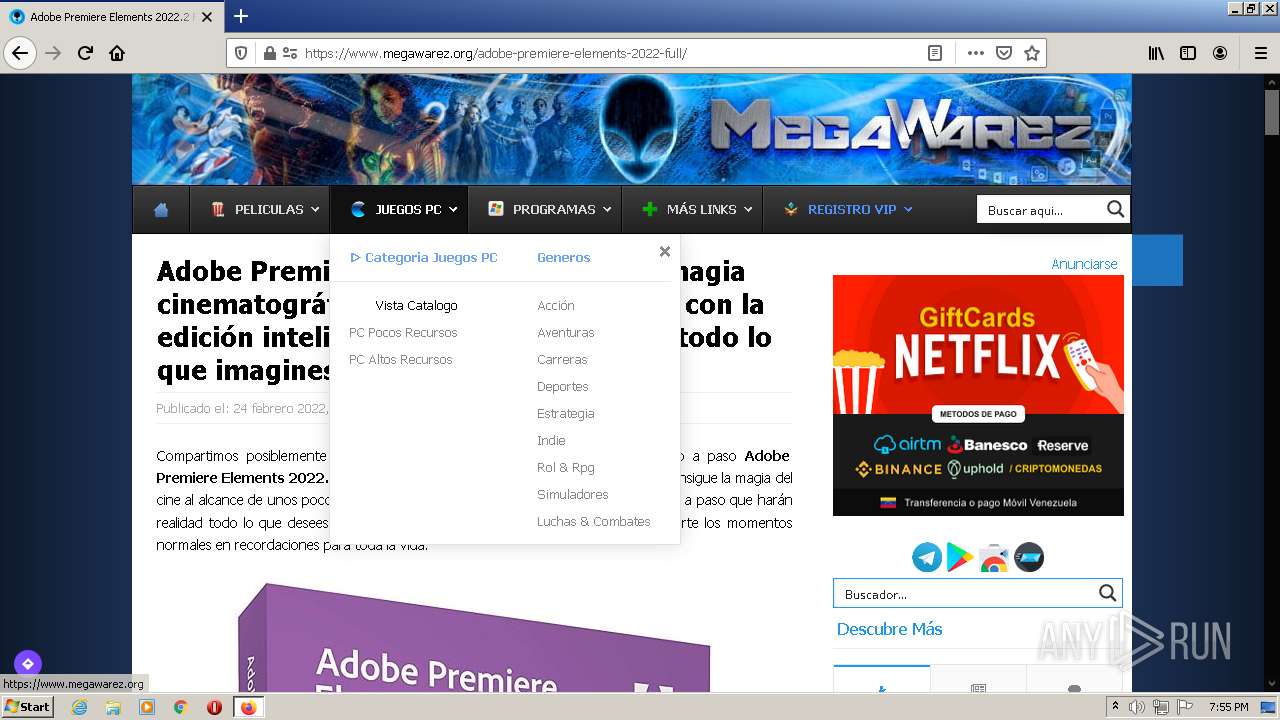Focus the Buscador search field
The width and height of the screenshot is (1280, 720).
point(965,594)
